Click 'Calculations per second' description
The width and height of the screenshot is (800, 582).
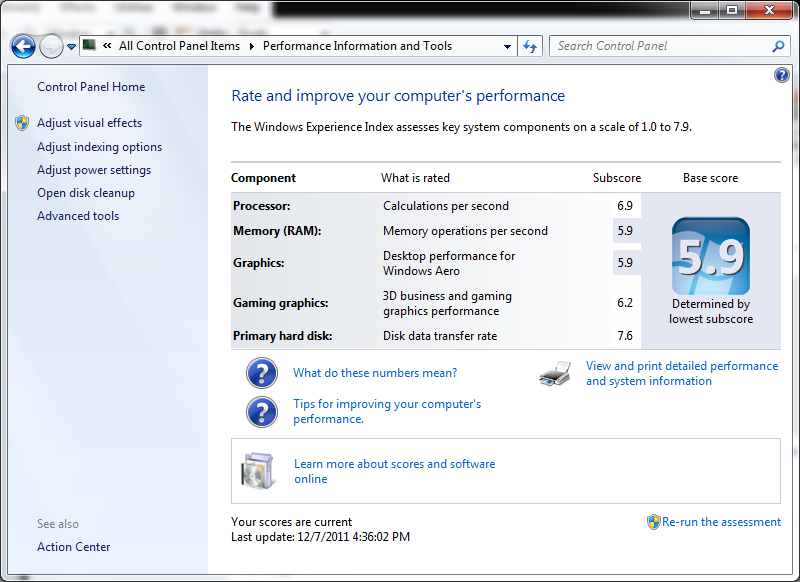pos(446,206)
